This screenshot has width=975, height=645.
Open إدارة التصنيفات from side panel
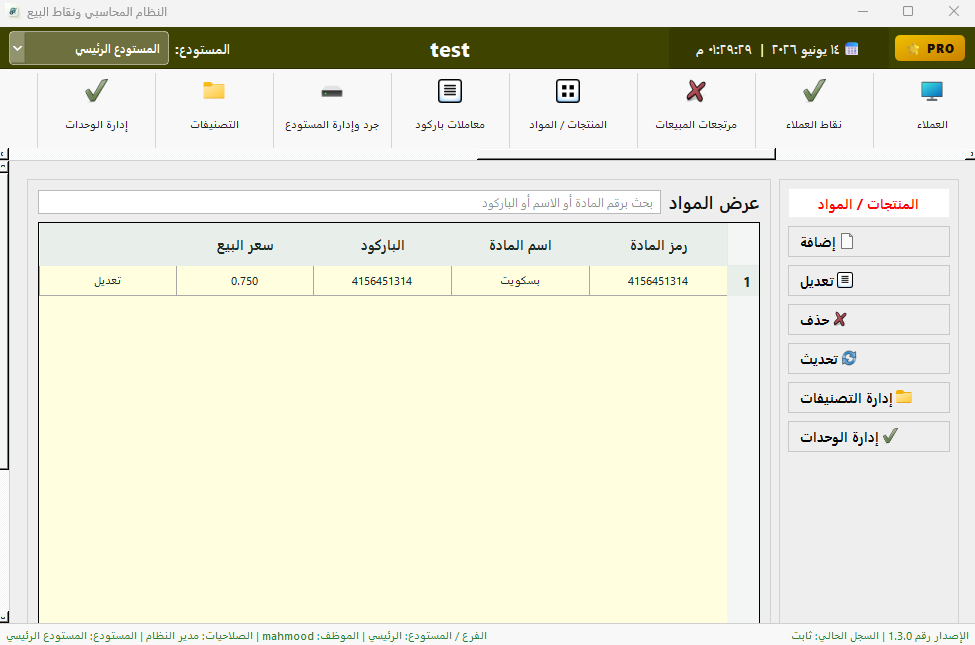(x=869, y=397)
